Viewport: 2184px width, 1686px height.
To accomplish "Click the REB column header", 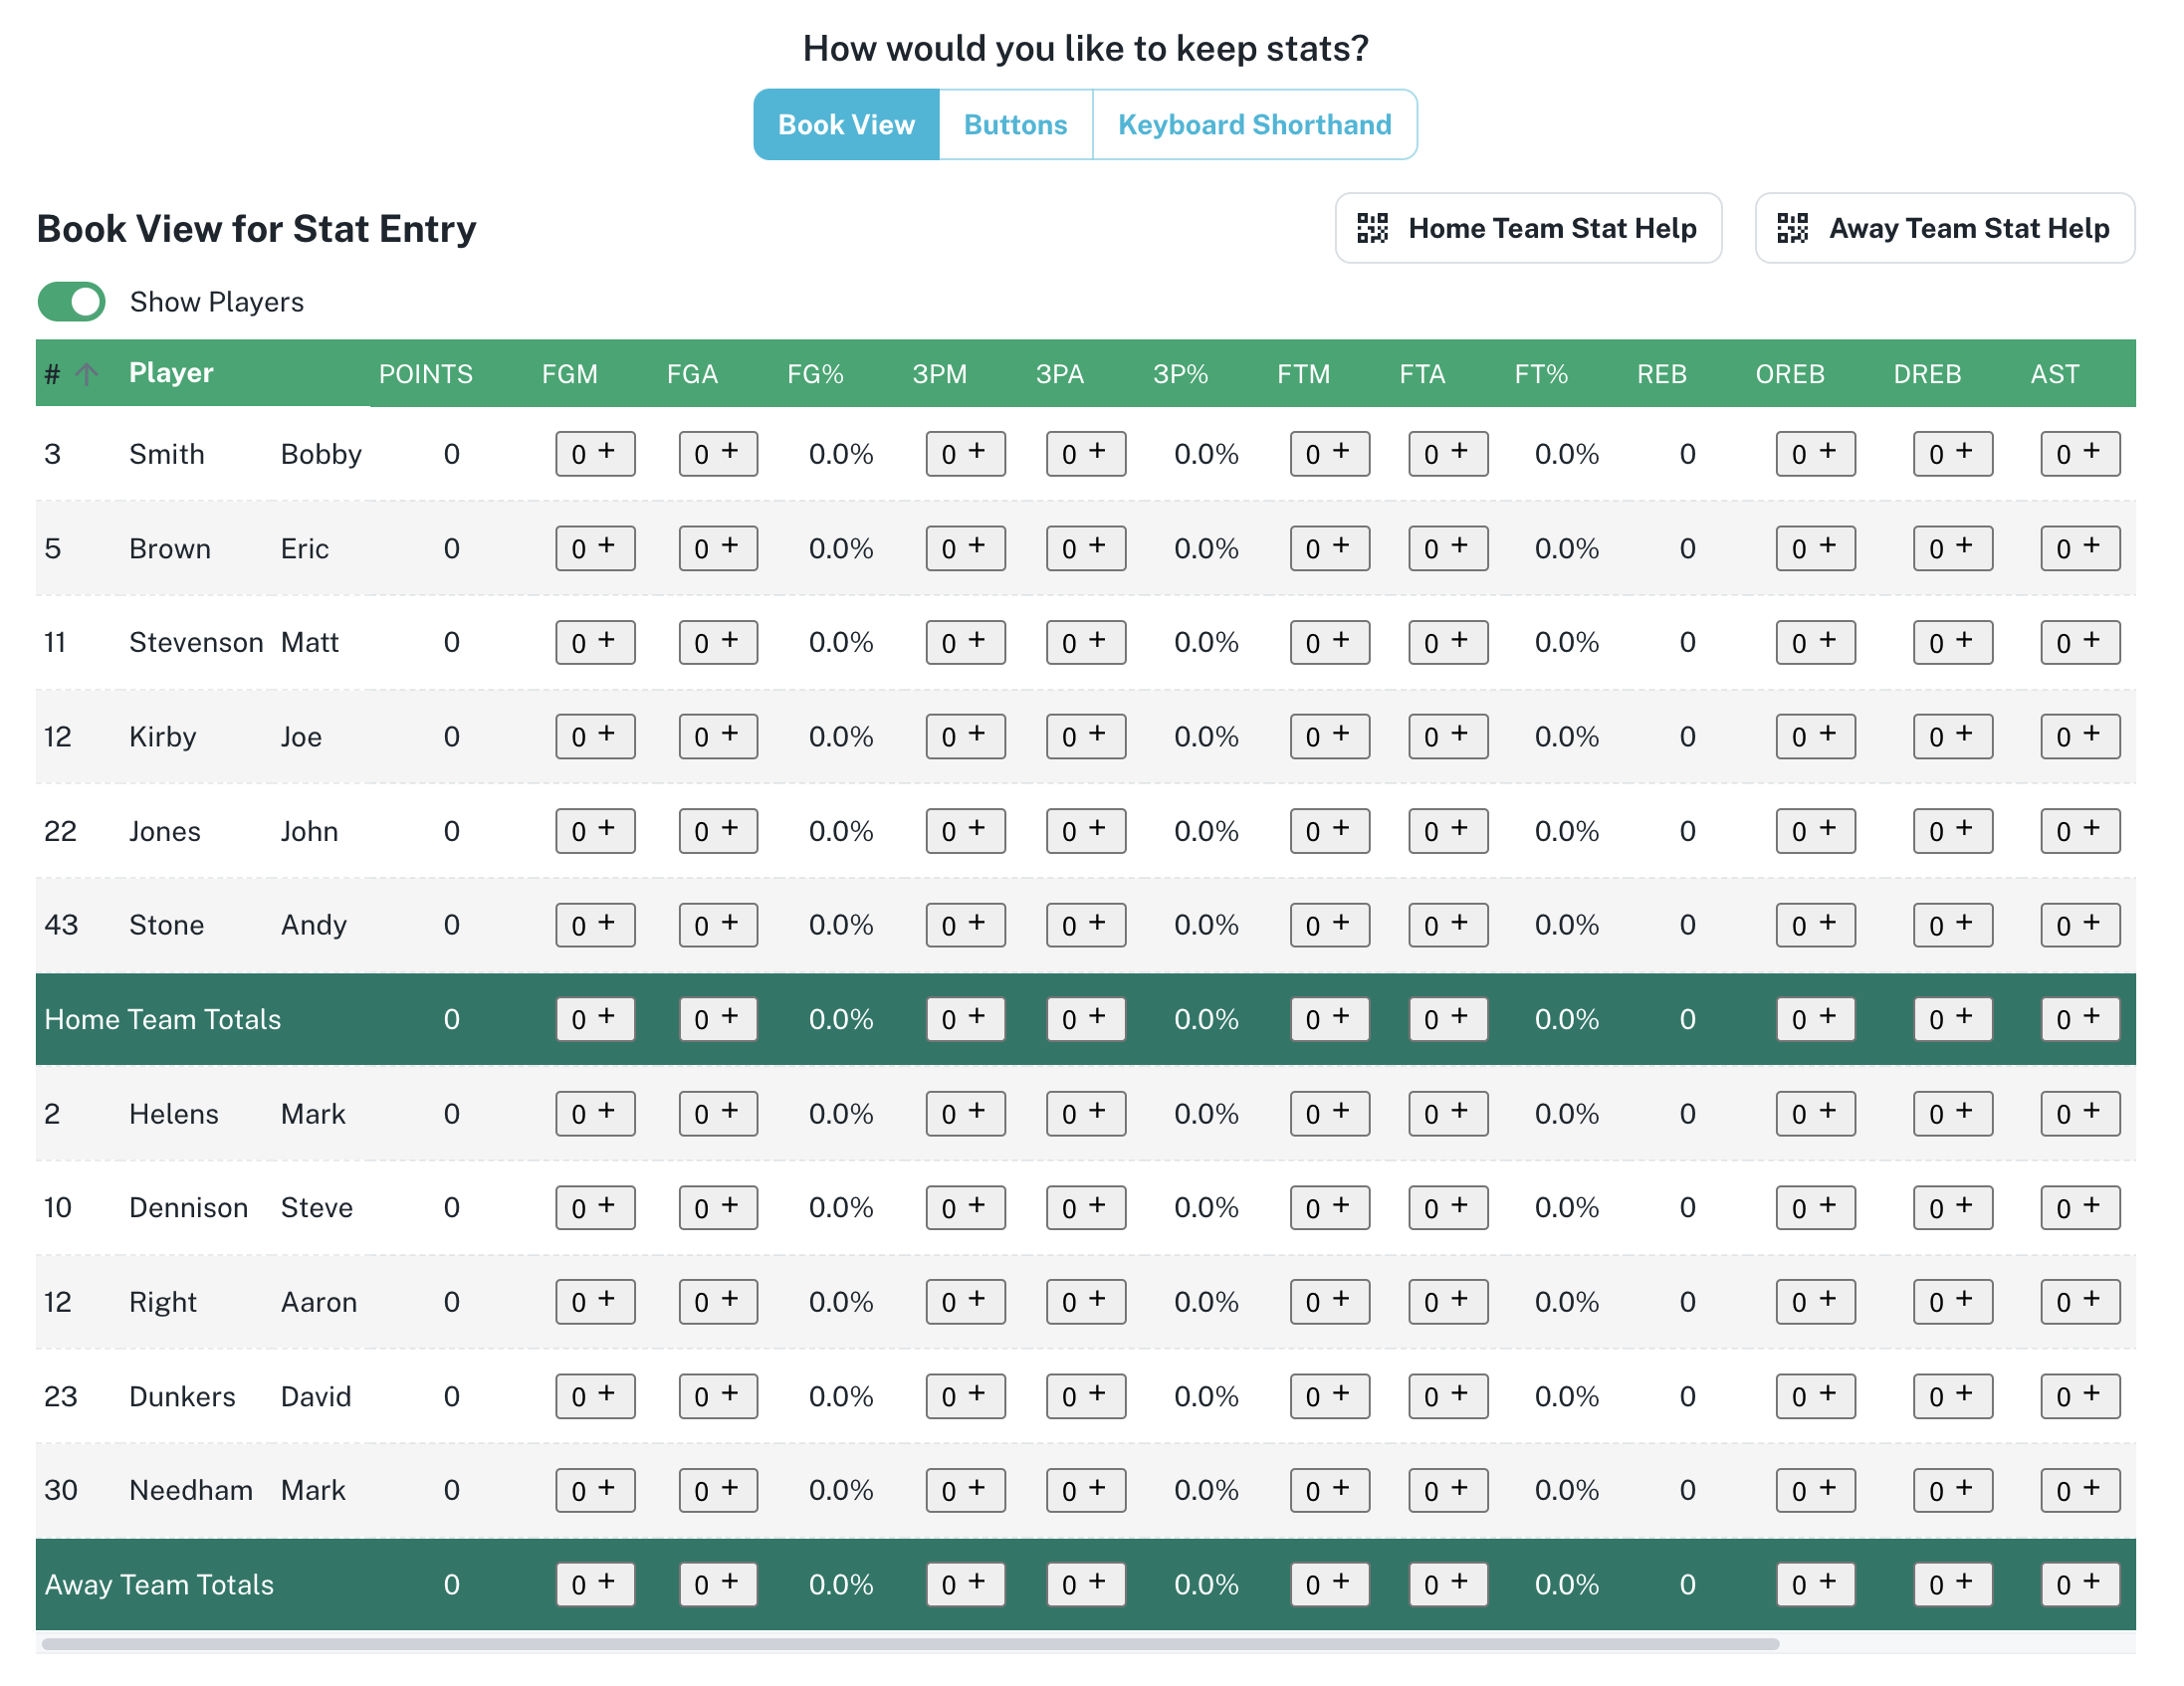I will pos(1661,374).
